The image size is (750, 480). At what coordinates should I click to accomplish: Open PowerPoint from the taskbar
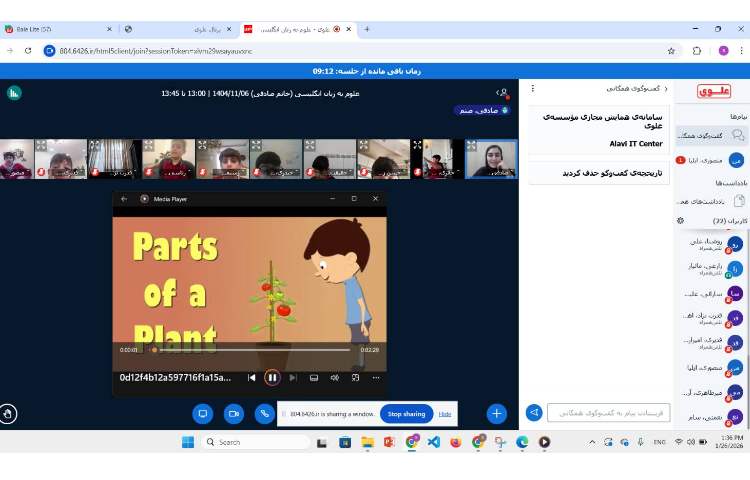click(x=389, y=442)
